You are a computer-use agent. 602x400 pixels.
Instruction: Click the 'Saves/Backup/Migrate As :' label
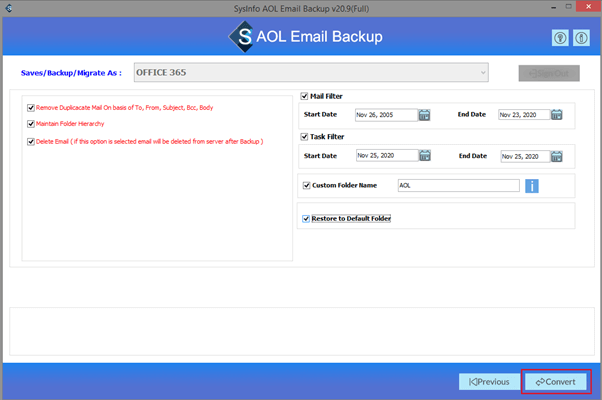71,73
